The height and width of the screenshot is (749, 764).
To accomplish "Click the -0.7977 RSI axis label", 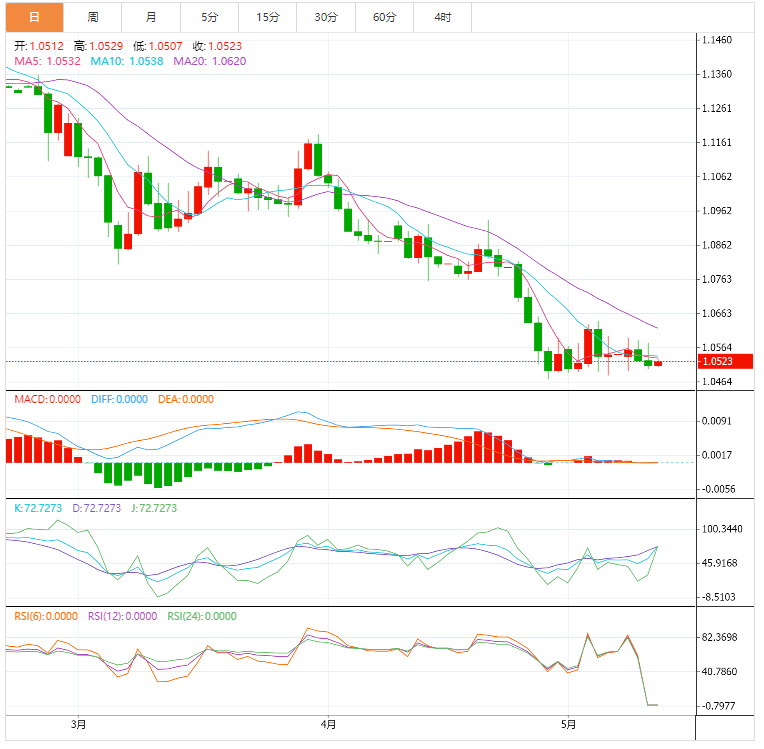I will point(718,706).
